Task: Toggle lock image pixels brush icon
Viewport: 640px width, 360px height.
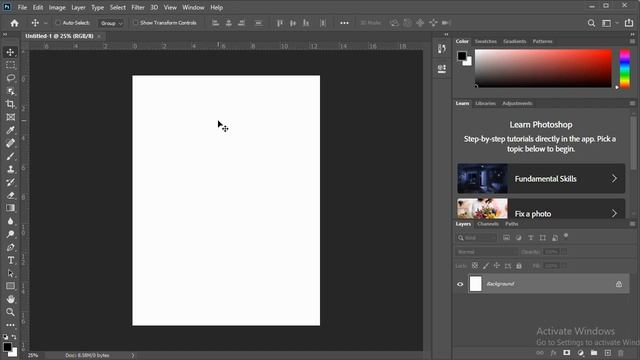Action: point(486,266)
